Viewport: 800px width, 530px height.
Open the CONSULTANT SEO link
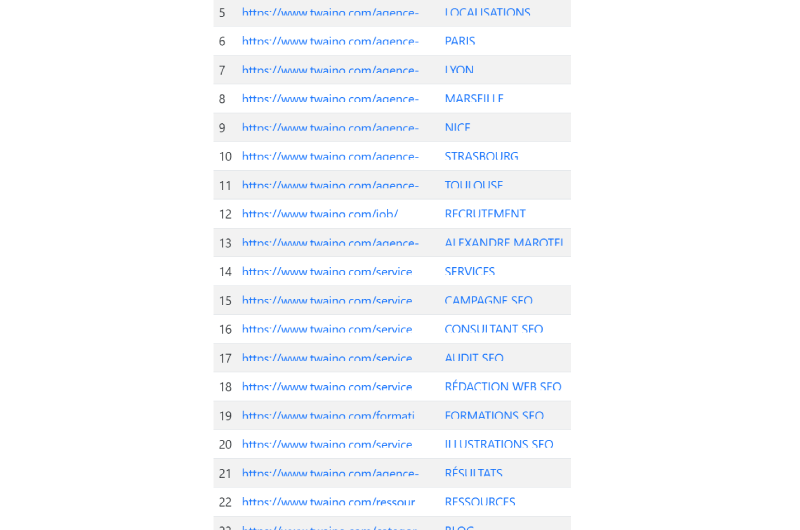[493, 329]
